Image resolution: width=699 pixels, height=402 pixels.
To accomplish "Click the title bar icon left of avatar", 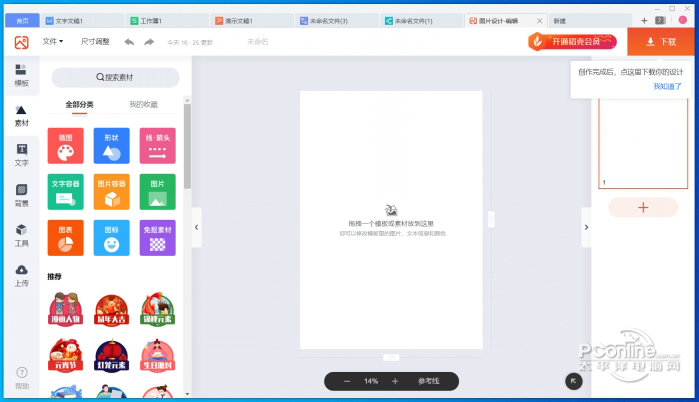I will [660, 21].
